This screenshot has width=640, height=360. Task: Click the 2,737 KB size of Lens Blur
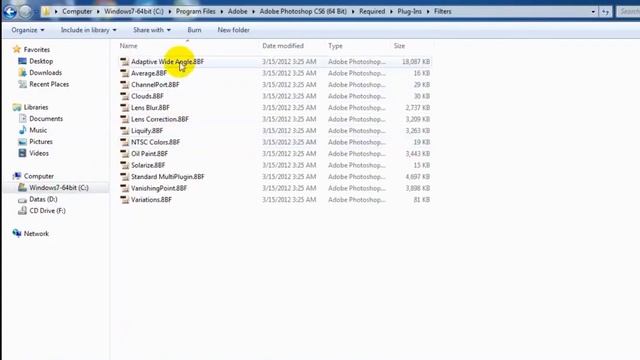(x=418, y=108)
